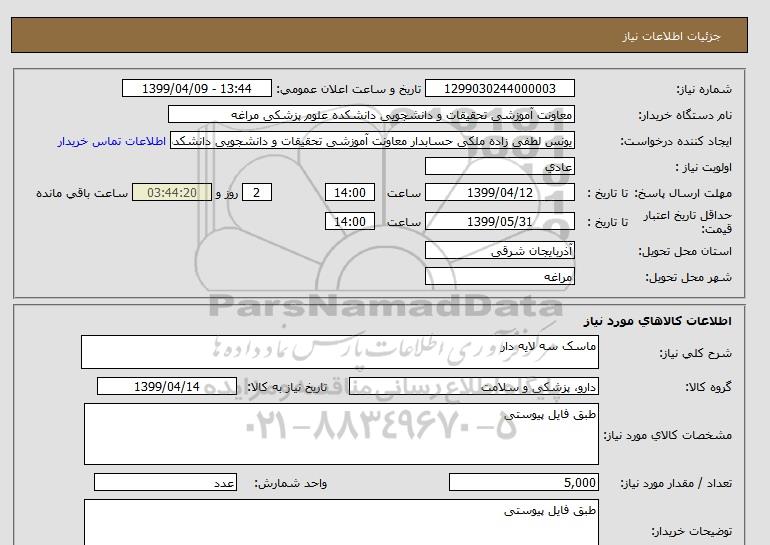Click the ایجاد کننده درخواست label
The height and width of the screenshot is (545, 770).
pyautogui.click(x=676, y=141)
